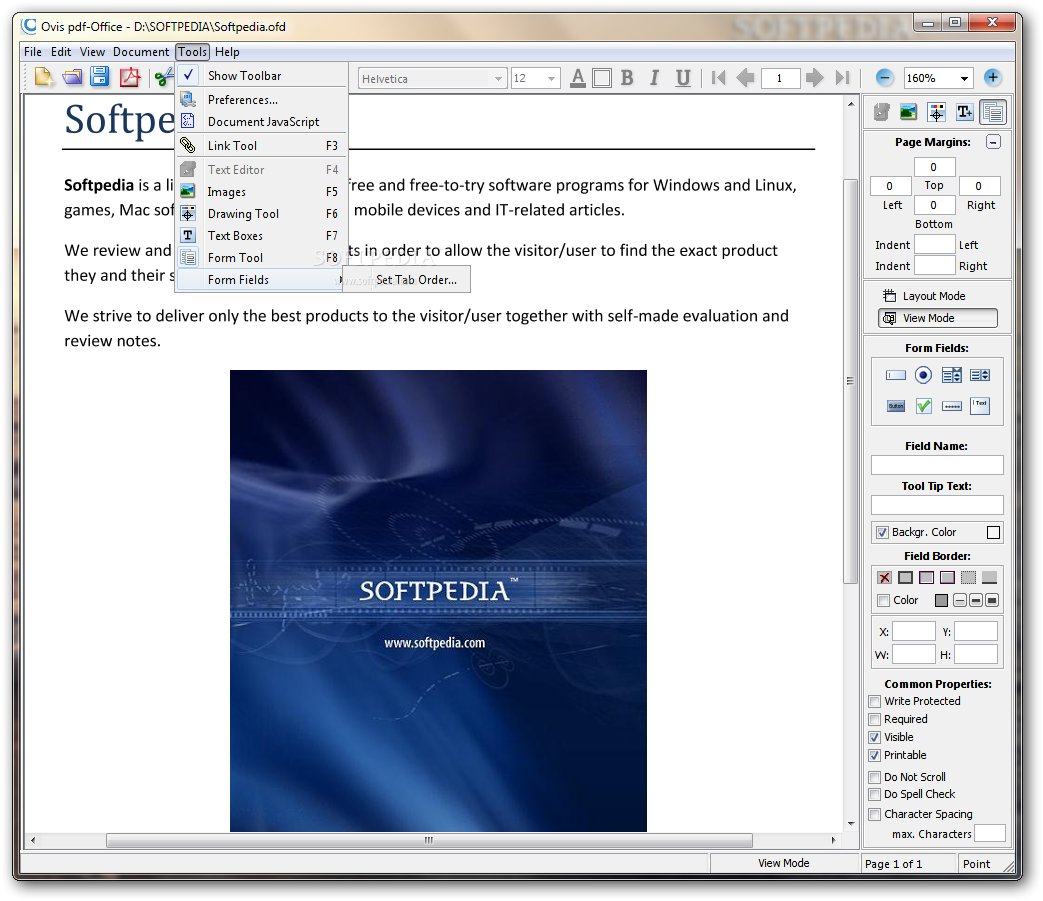Toggle underline formatting in the toolbar
Screen dimensions: 1043x901
pos(682,78)
